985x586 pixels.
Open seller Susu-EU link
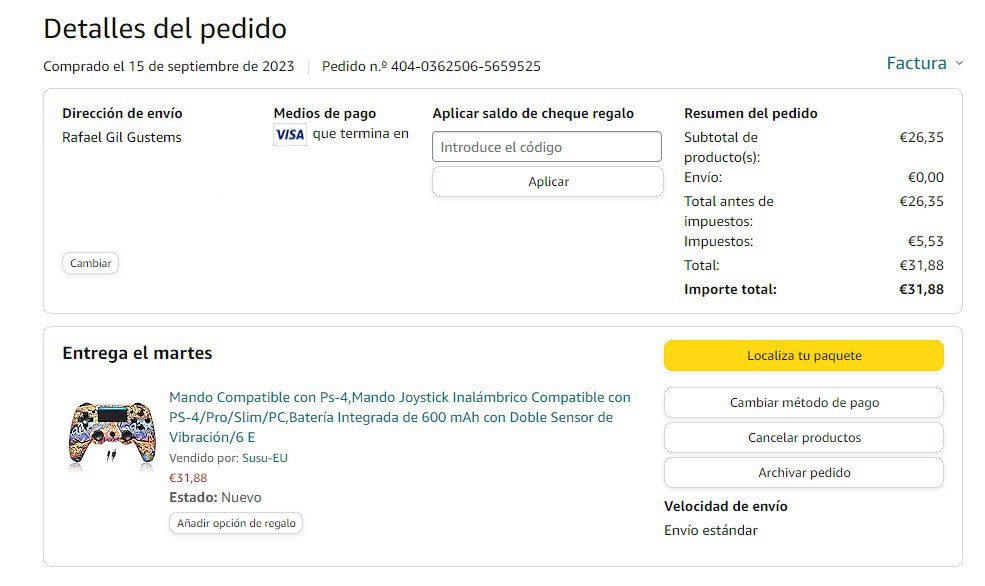264,458
